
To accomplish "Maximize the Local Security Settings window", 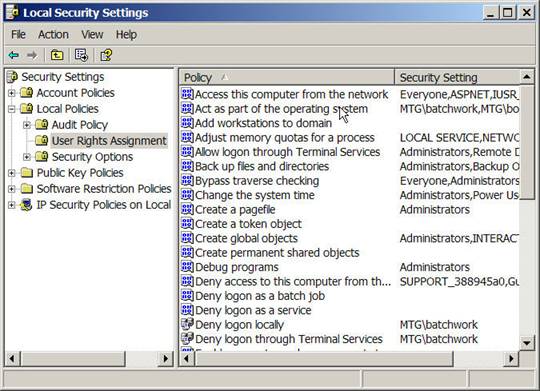I will 508,13.
